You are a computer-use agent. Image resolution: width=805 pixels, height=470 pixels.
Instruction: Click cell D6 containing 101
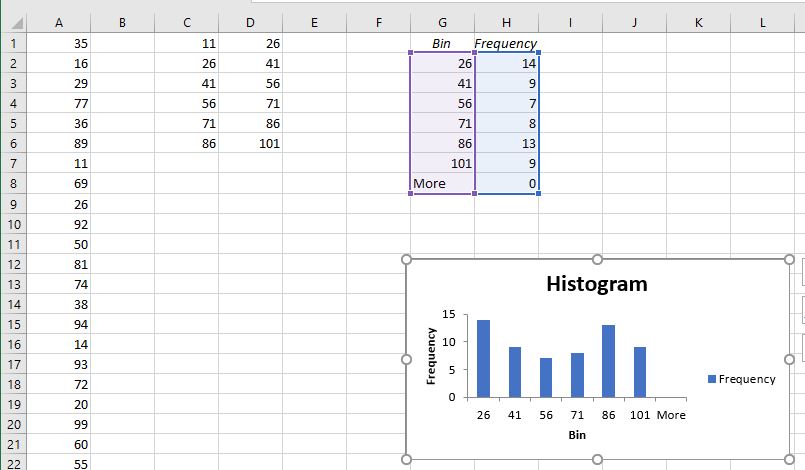pos(250,144)
